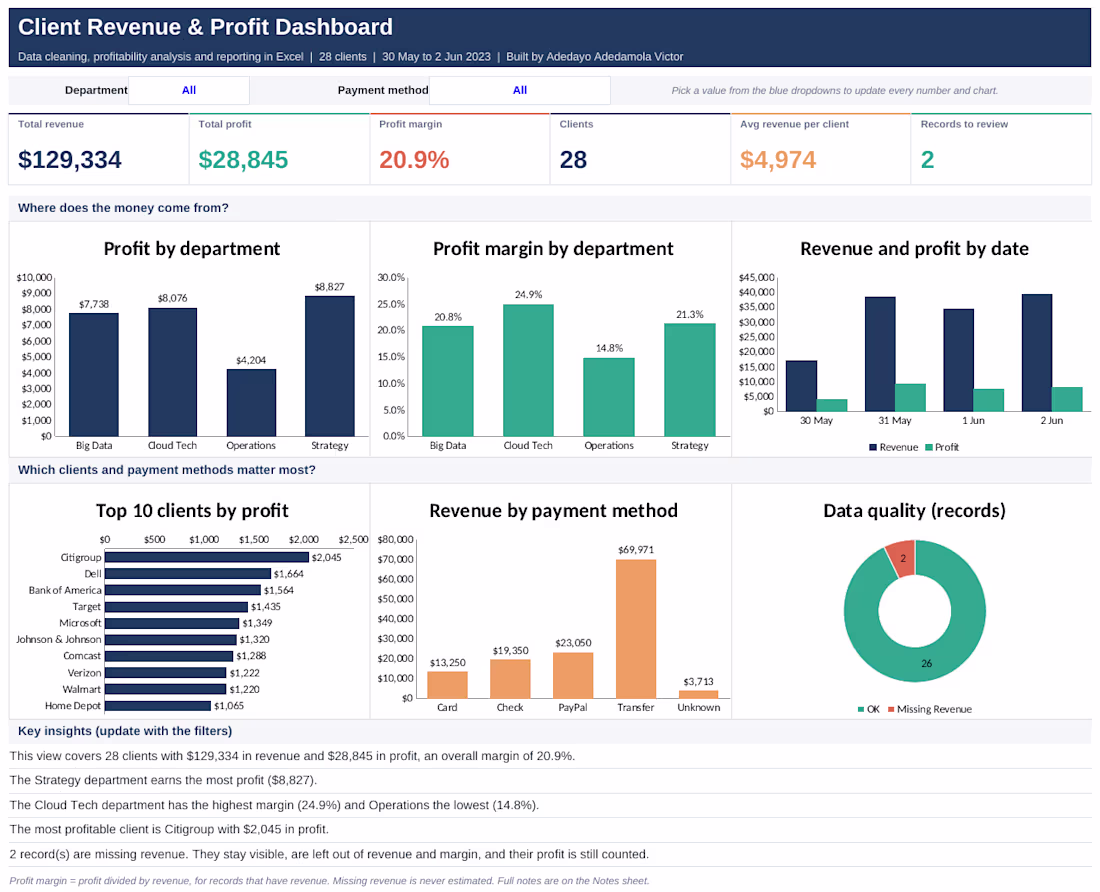Click the Profit by department chart title
The height and width of the screenshot is (892, 1100).
pyautogui.click(x=192, y=249)
